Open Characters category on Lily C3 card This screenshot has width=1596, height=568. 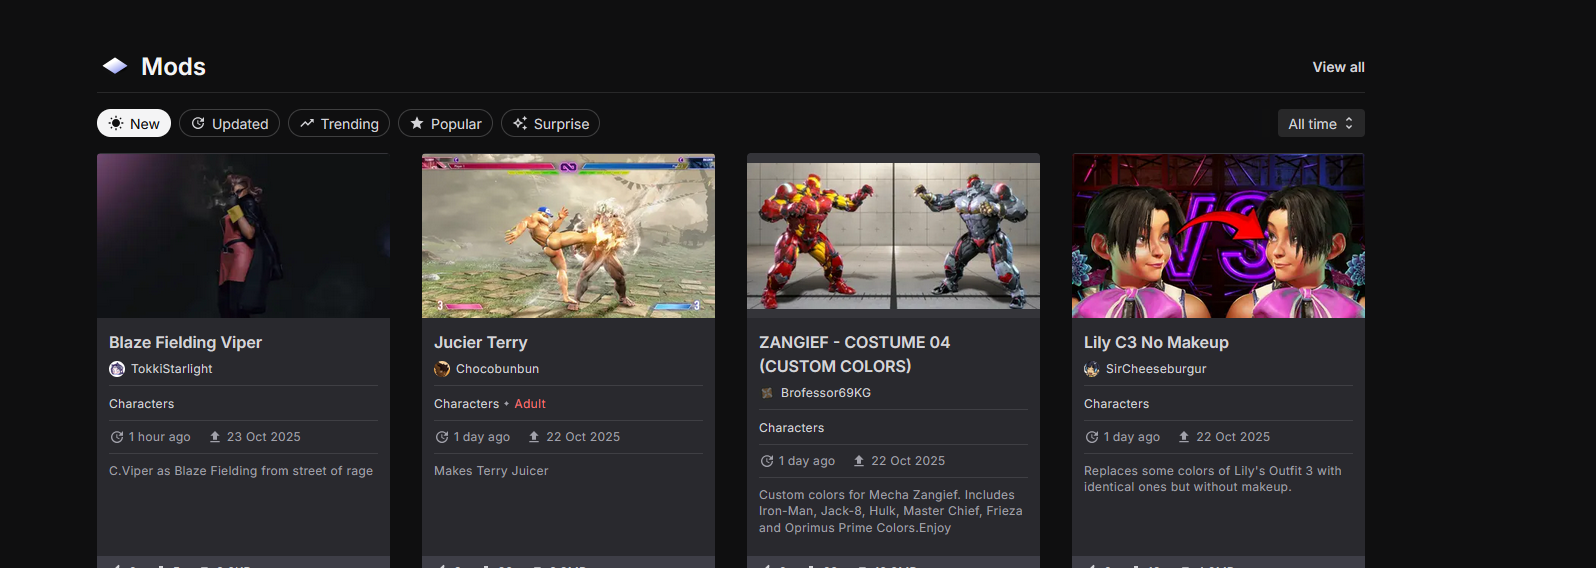pyautogui.click(x=1116, y=404)
